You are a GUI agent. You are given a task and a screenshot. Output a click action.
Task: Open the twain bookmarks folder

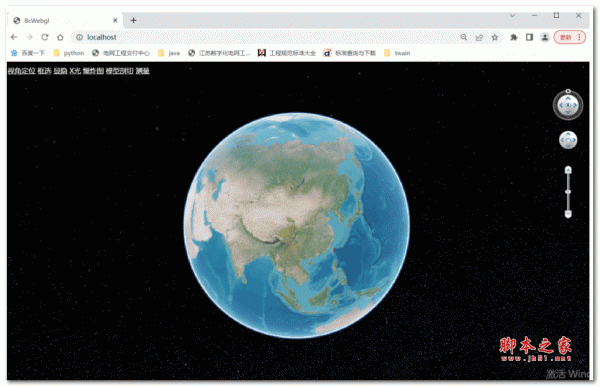[x=397, y=53]
